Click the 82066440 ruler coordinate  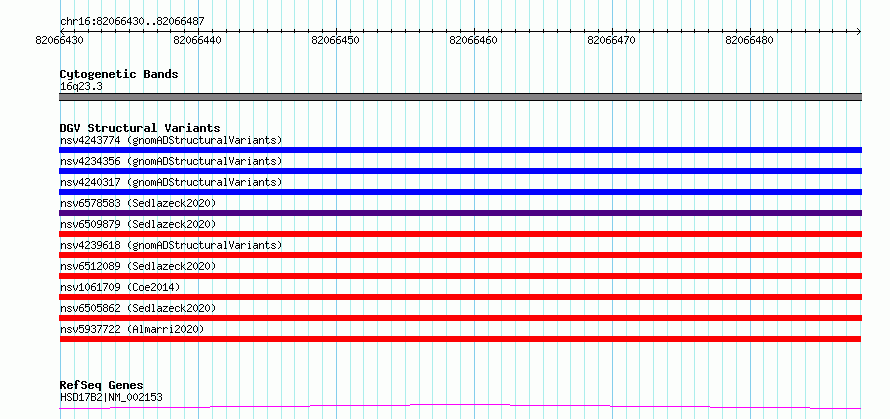point(198,40)
